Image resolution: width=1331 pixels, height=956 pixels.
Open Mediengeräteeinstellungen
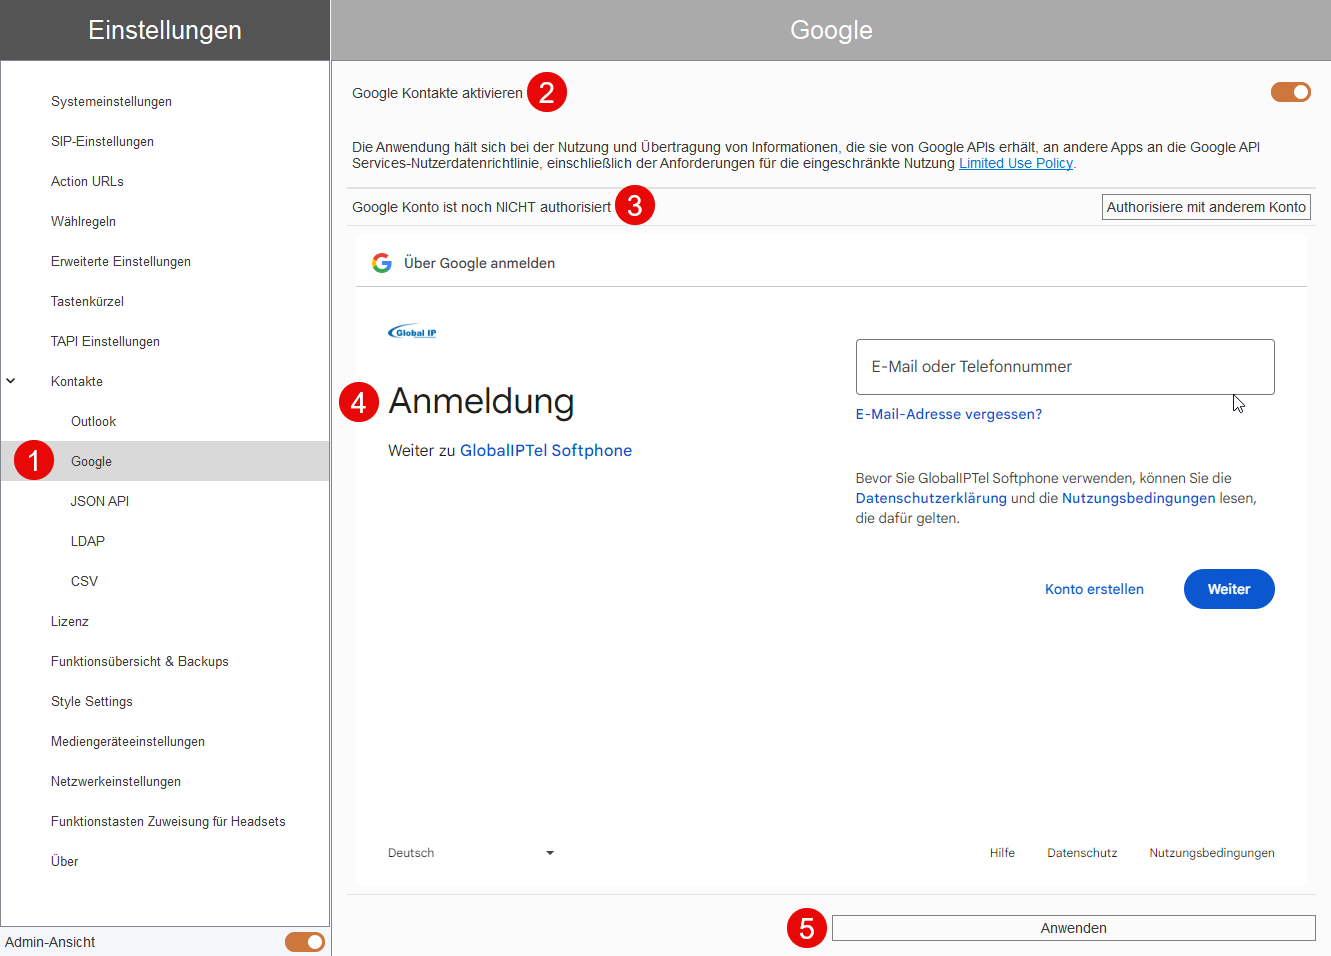click(x=127, y=741)
